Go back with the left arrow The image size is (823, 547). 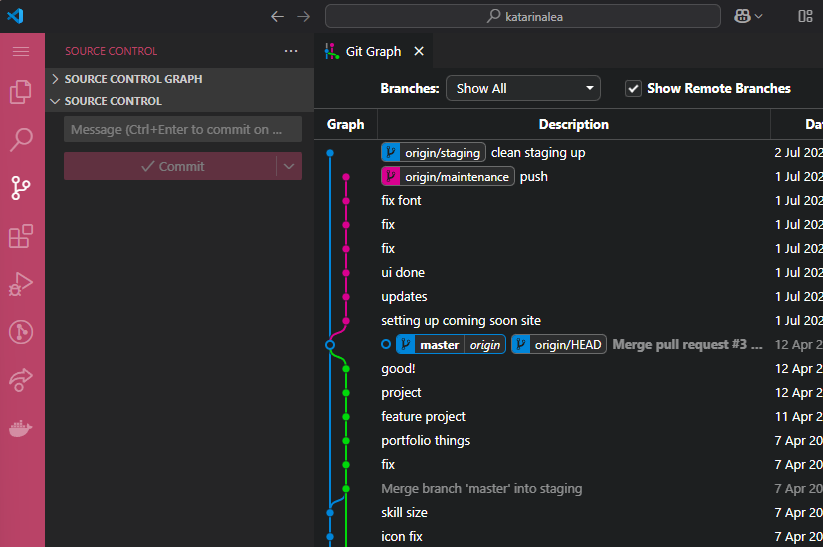click(x=278, y=17)
